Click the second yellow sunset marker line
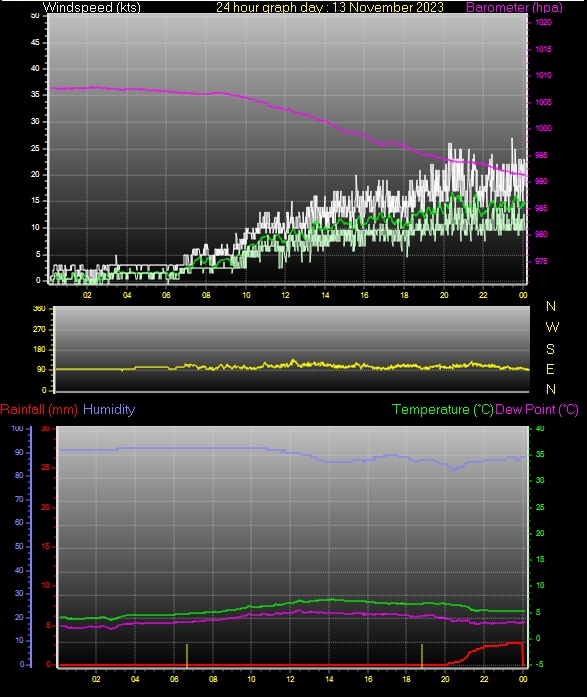Image resolution: width=587 pixels, height=697 pixels. pos(422,656)
